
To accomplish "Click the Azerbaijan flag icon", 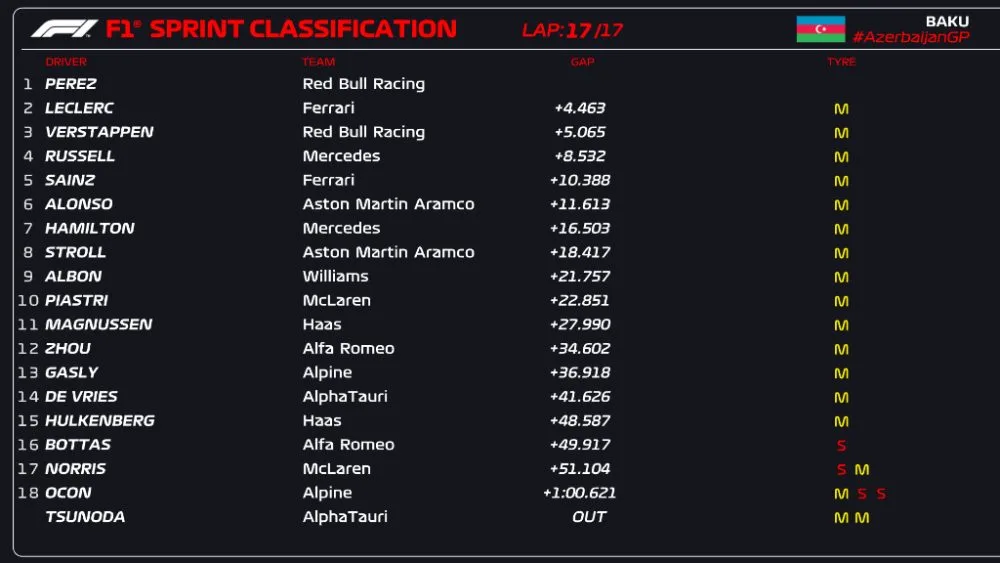I will (820, 29).
